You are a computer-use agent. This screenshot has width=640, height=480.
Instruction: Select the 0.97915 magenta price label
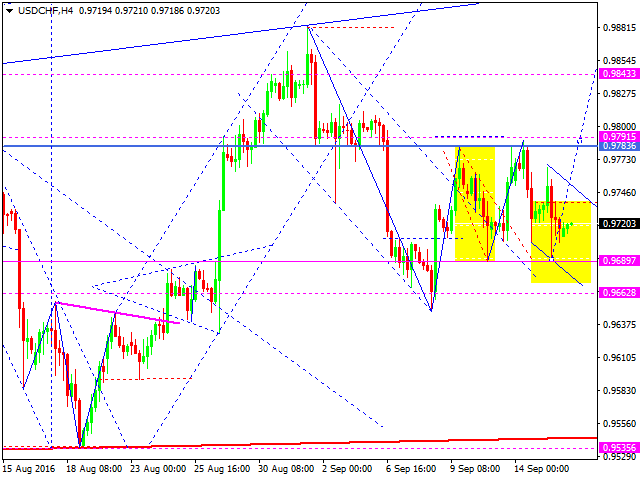(x=619, y=136)
